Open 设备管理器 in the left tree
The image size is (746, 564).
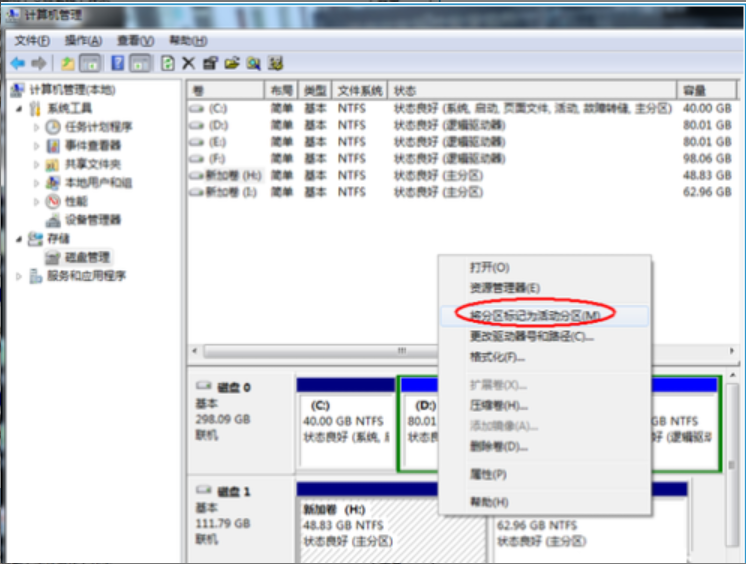pos(92,220)
